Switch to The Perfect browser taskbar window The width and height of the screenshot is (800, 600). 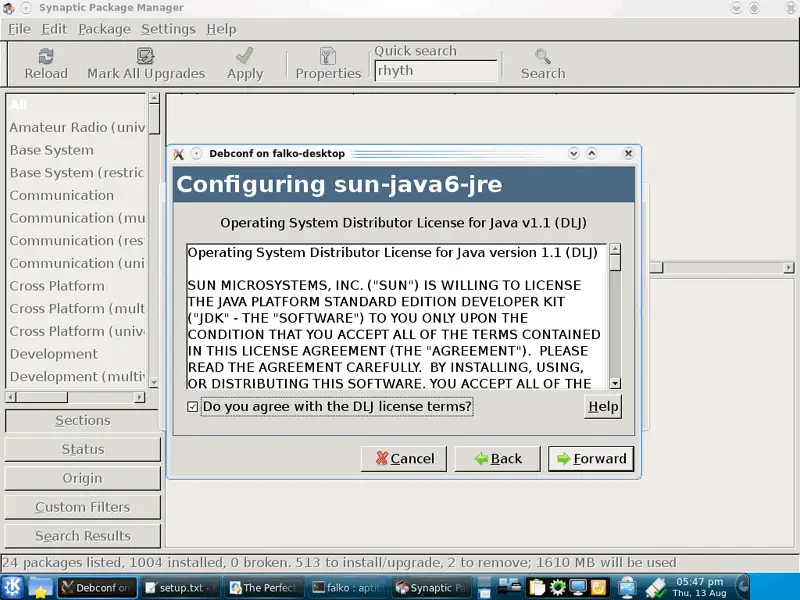(265, 588)
